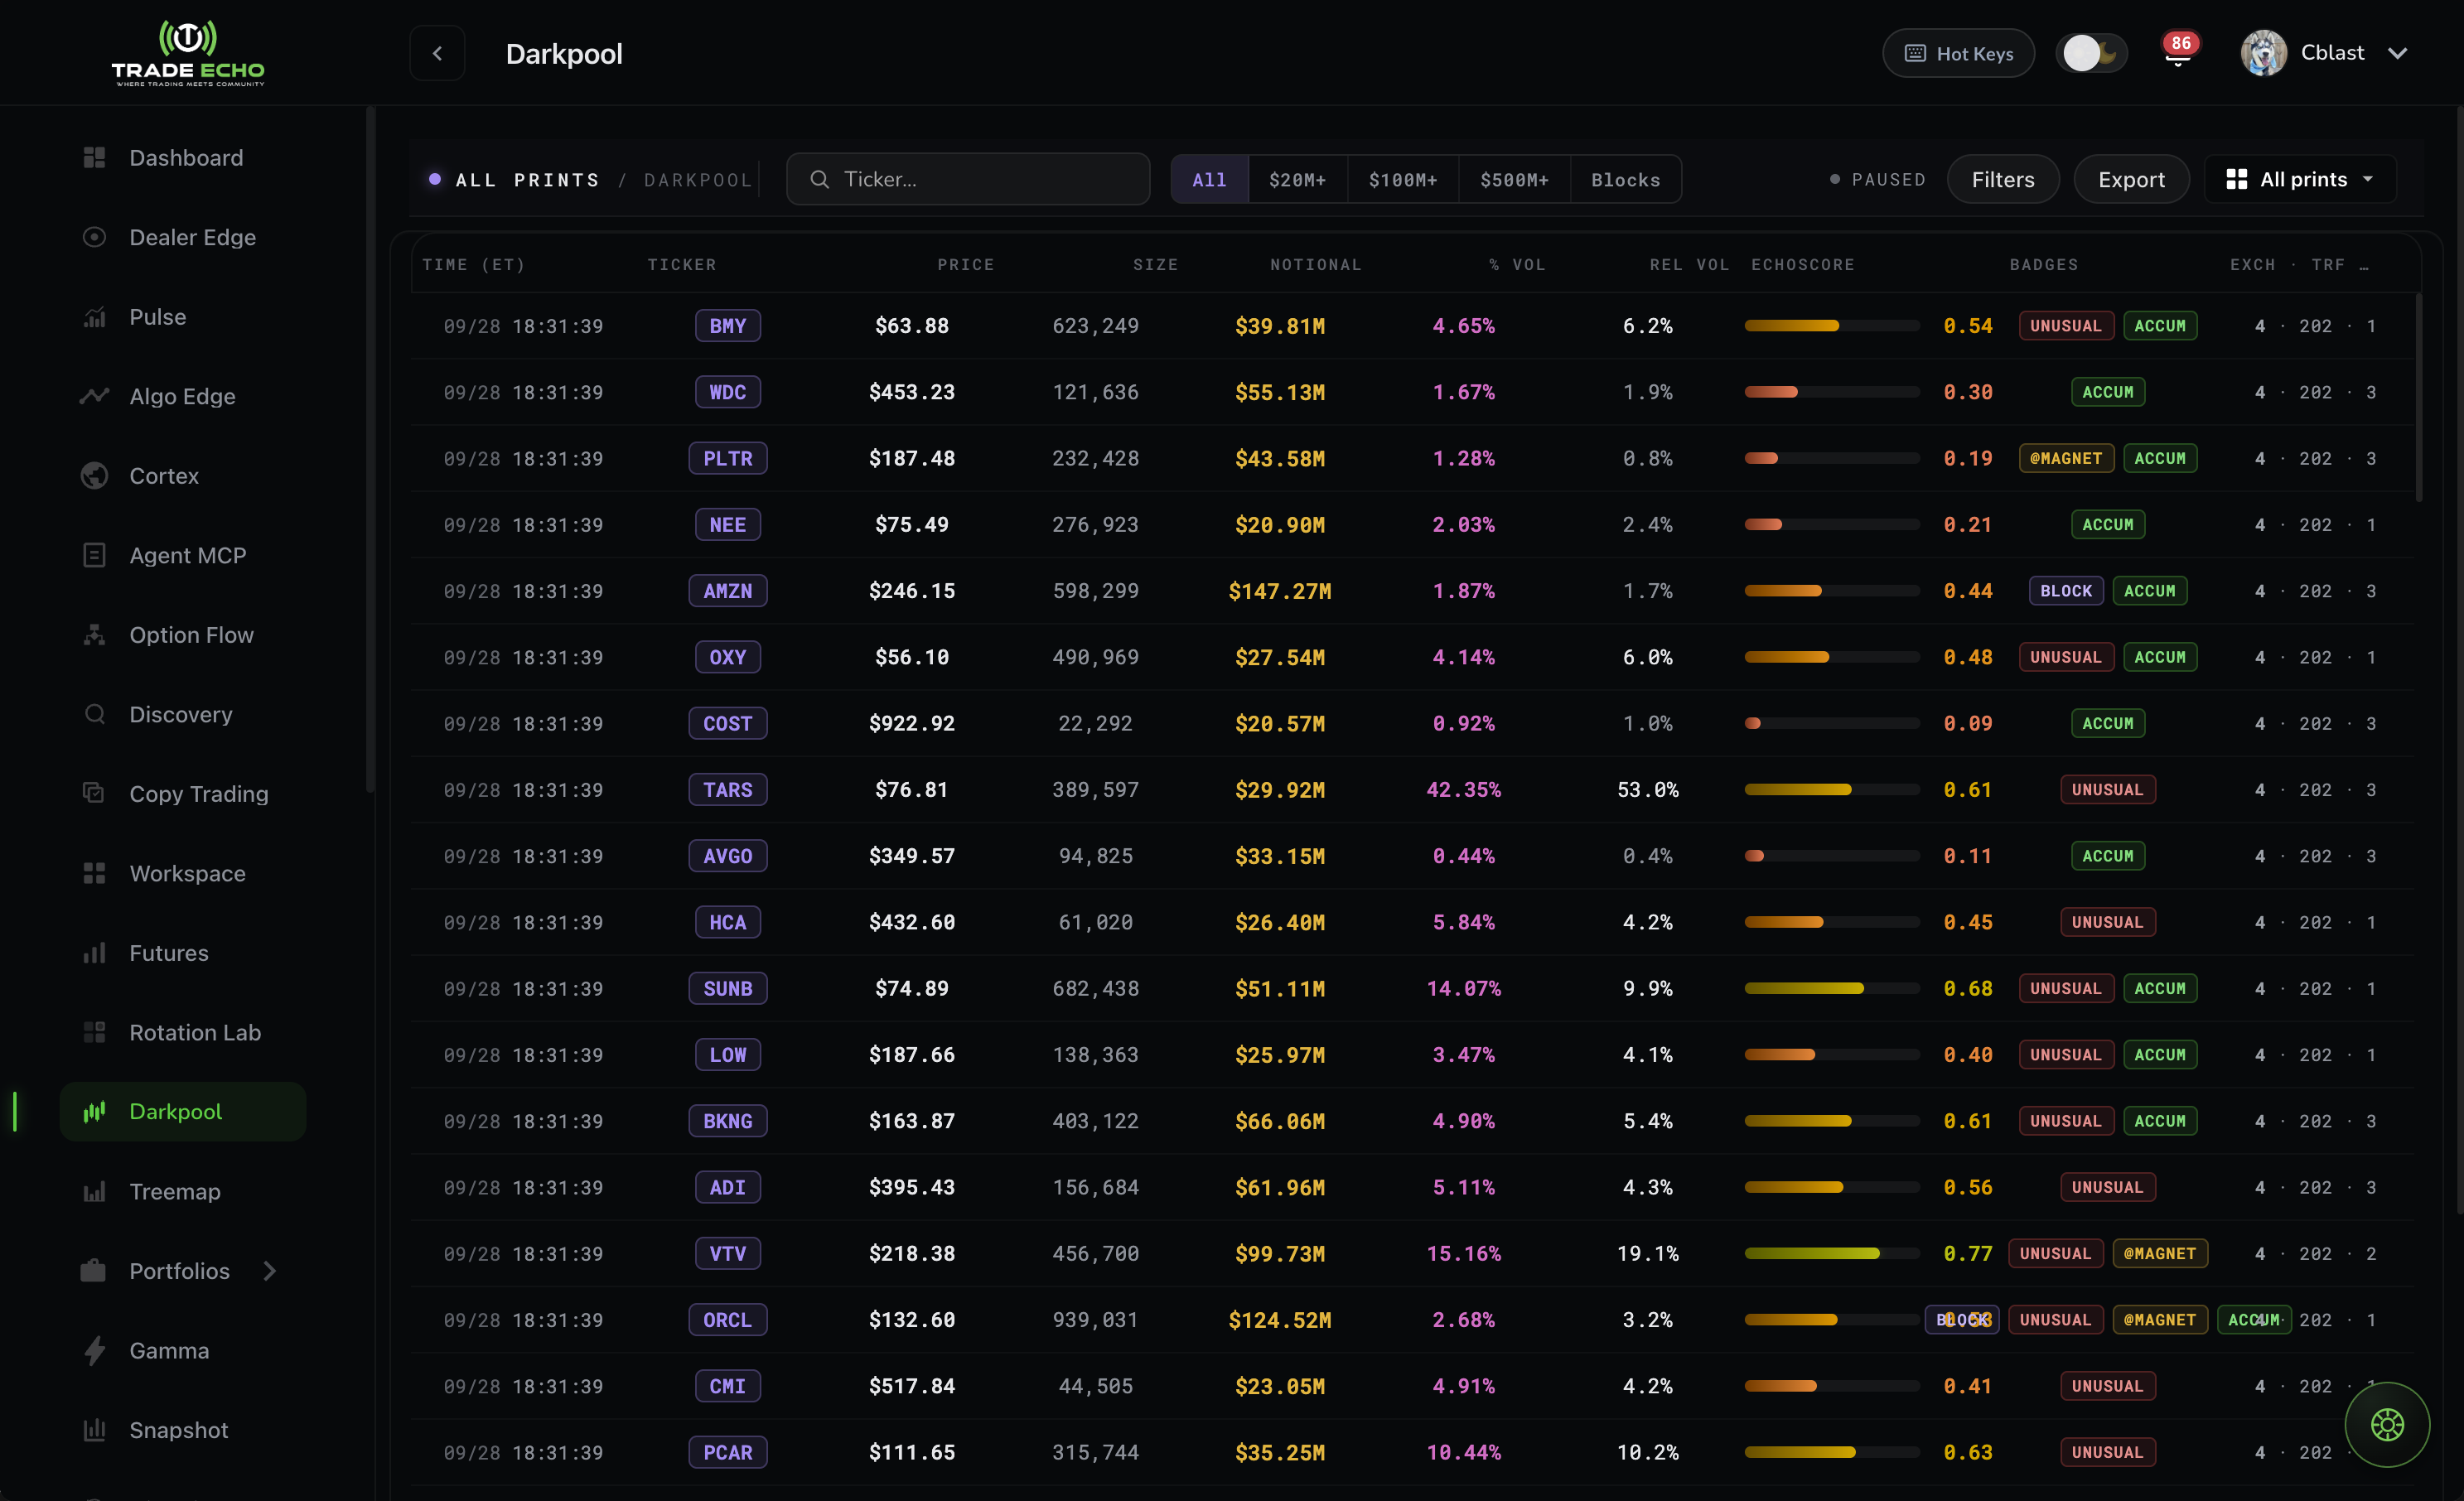Click the table vertical scrollbar
The height and width of the screenshot is (1501, 2464).
pos(2418,397)
